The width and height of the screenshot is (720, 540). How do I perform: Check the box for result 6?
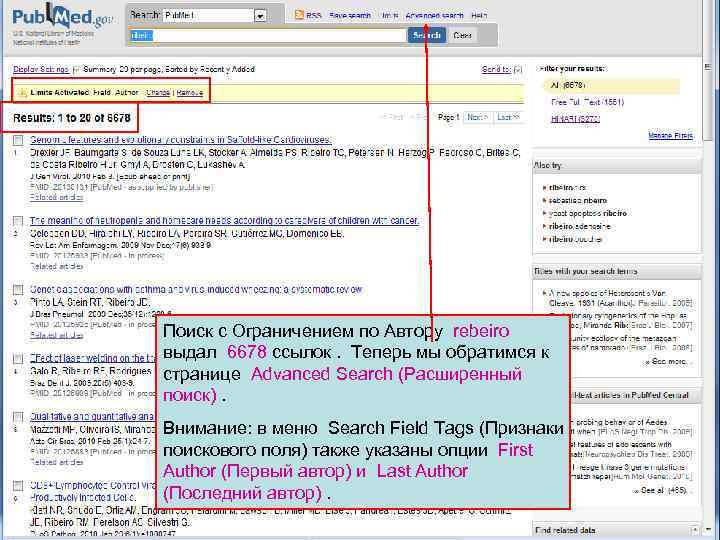tap(18, 486)
